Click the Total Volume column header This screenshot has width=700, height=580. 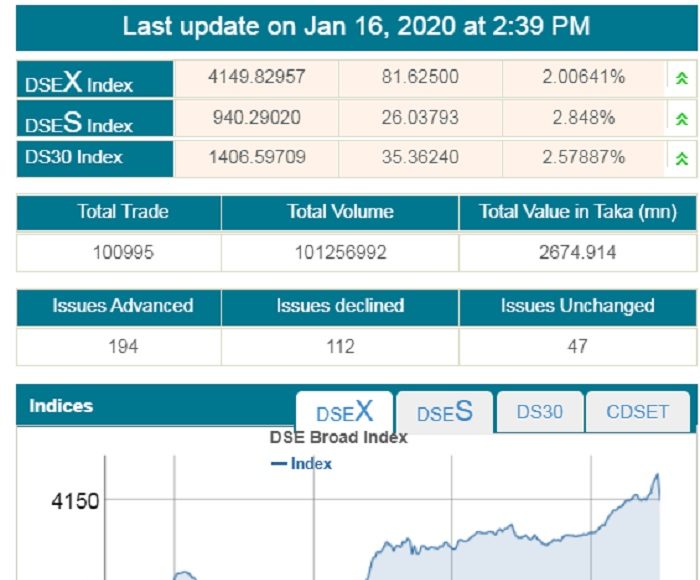tap(340, 212)
